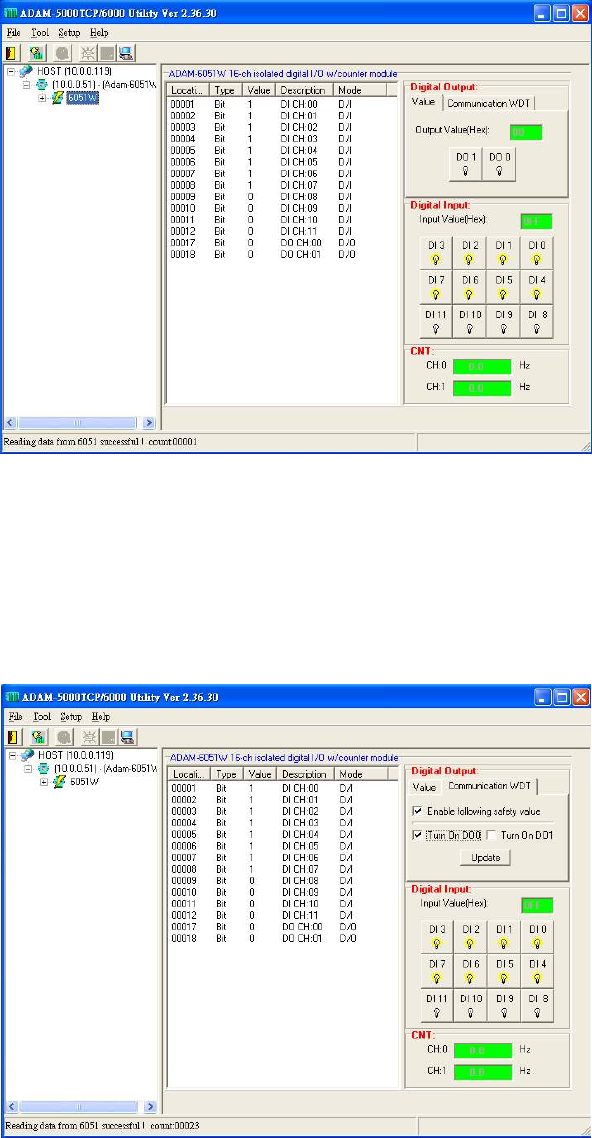Click DI 3 bulb in count:00001 window

click(x=436, y=252)
